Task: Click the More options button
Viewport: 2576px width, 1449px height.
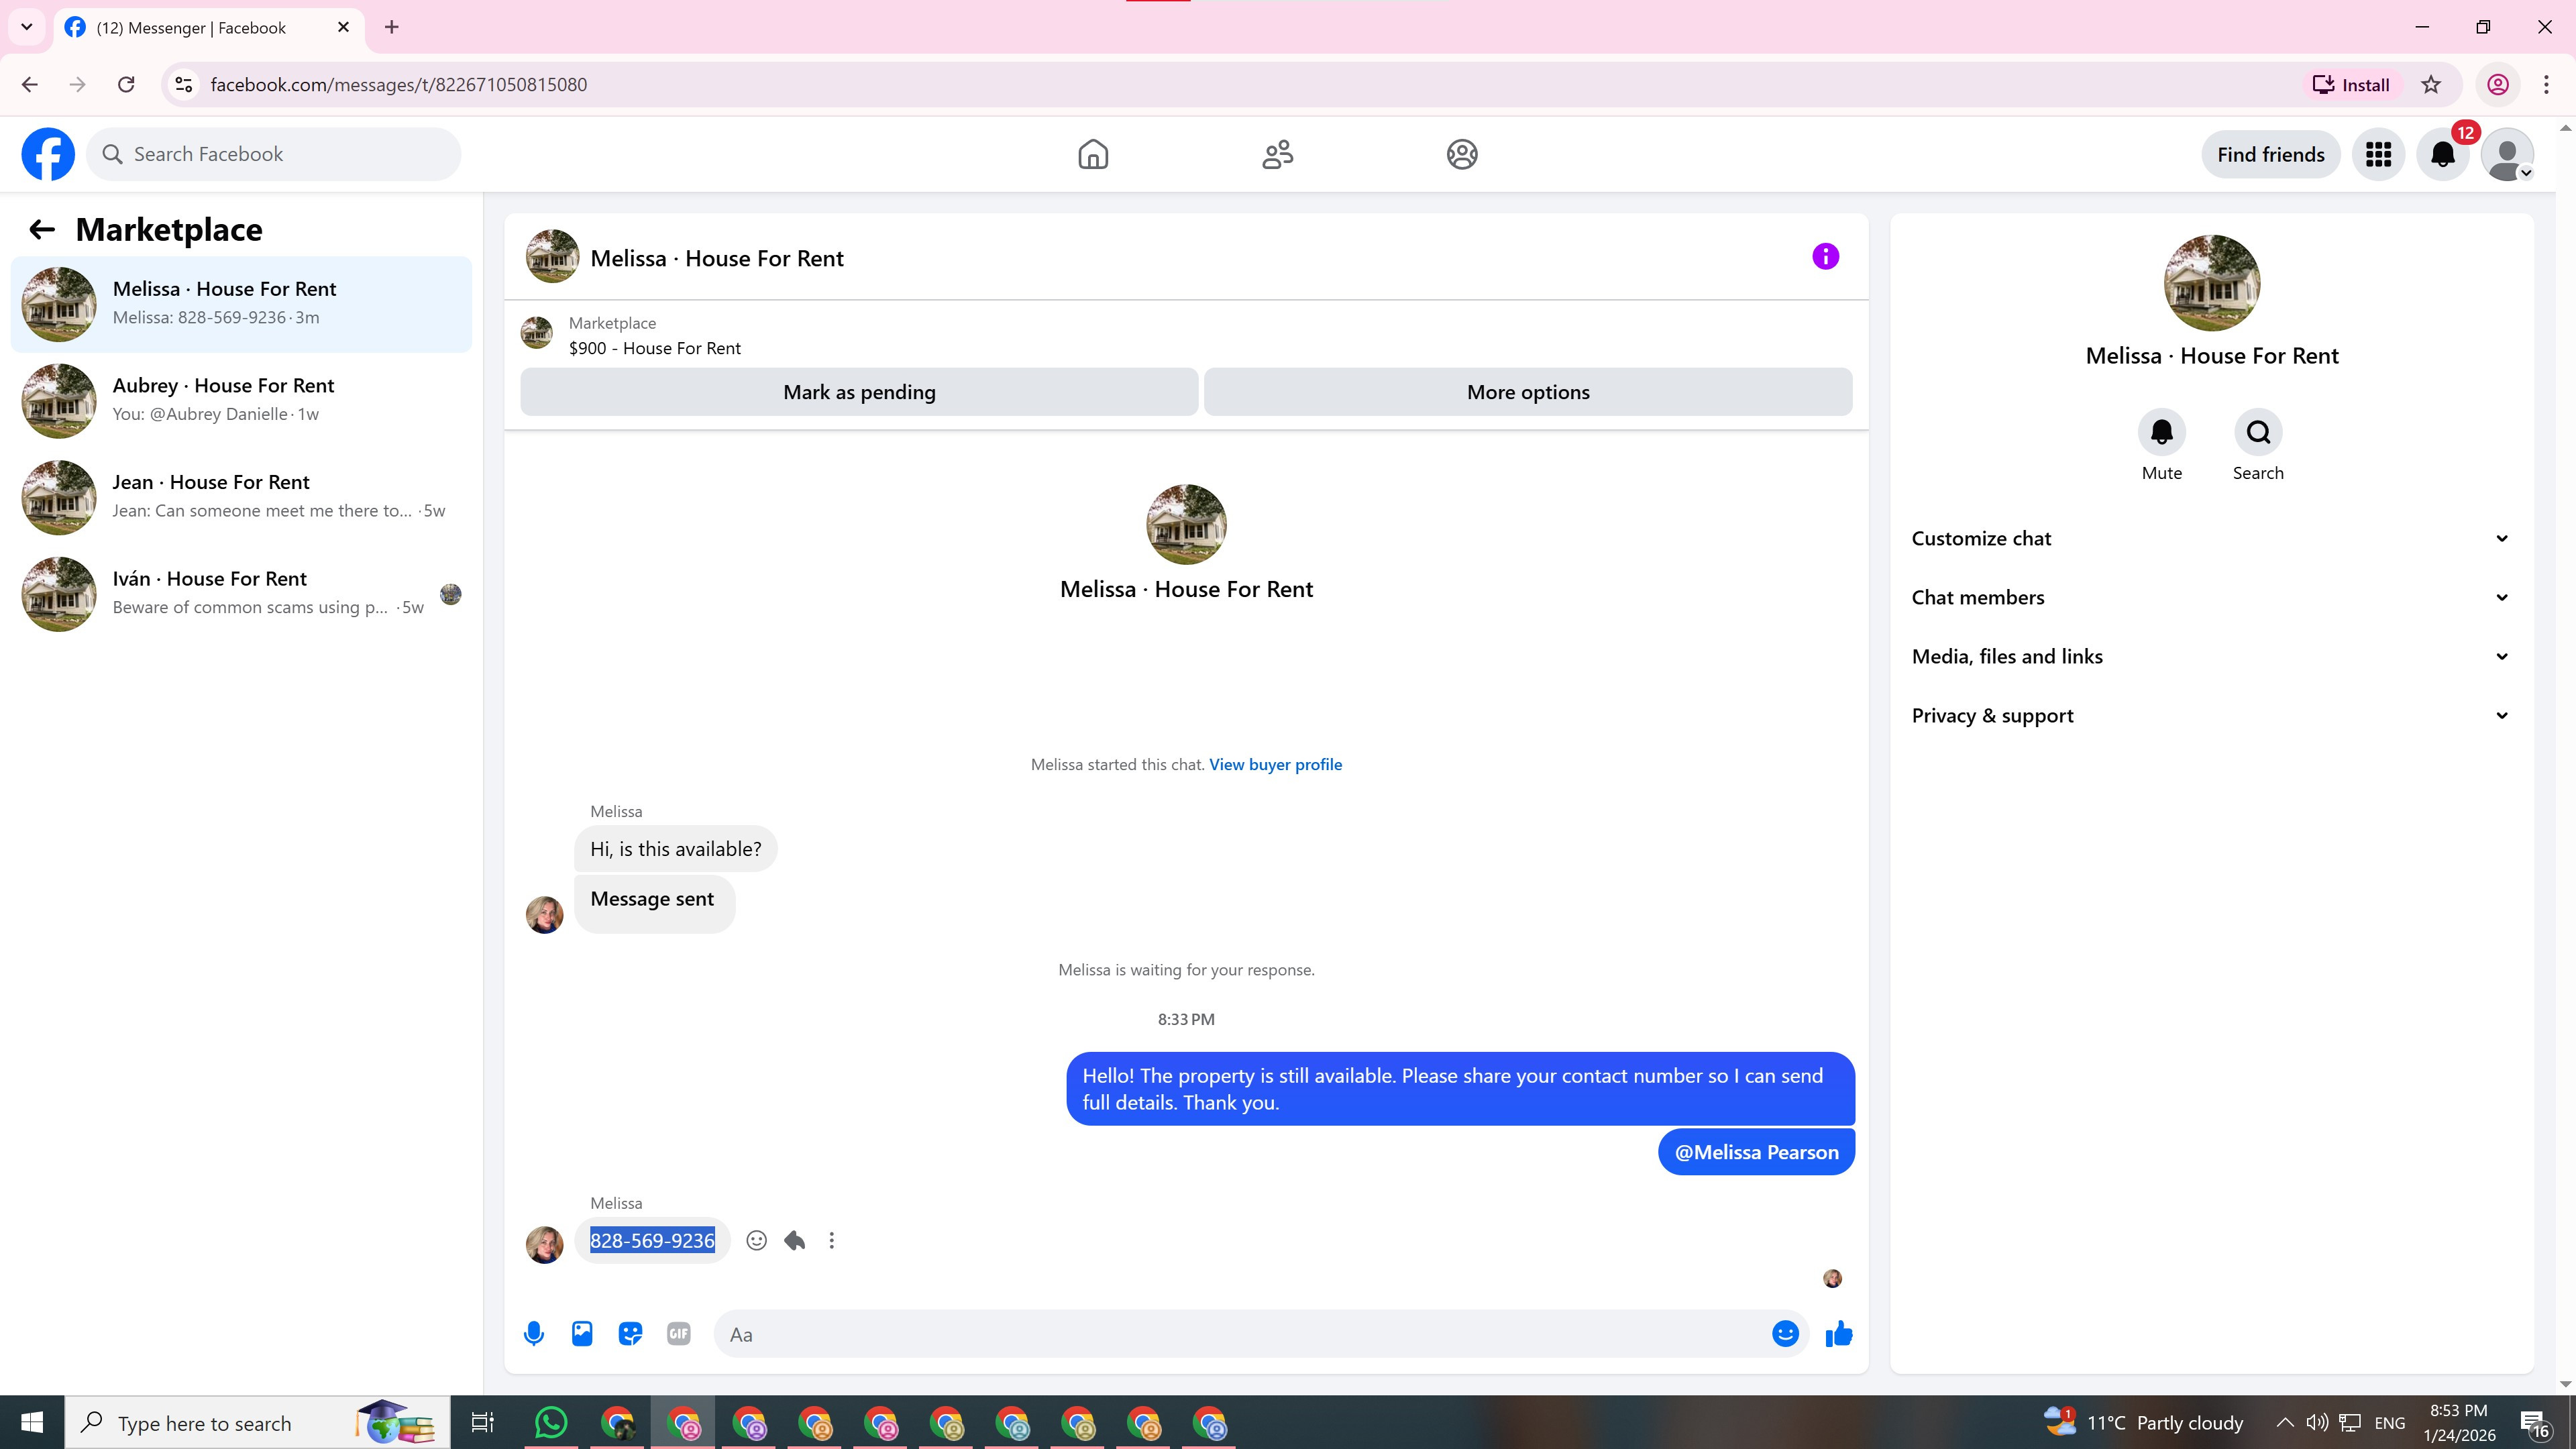Action: pos(1527,392)
